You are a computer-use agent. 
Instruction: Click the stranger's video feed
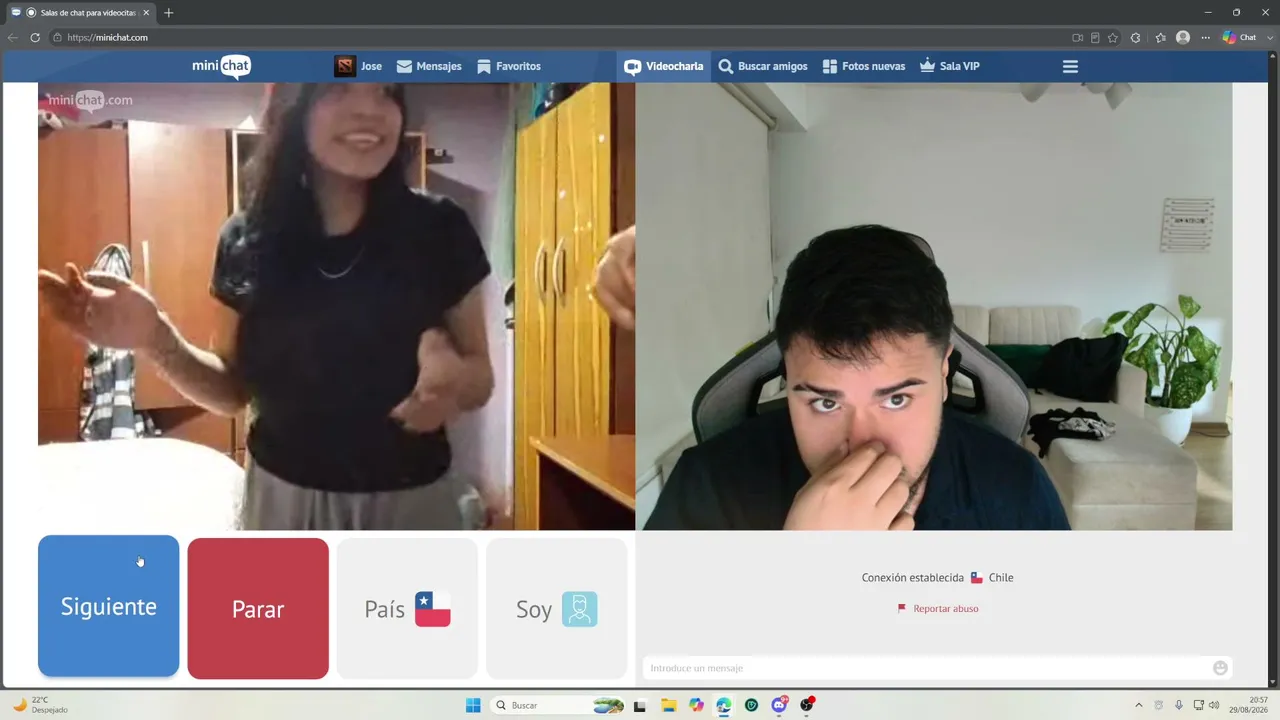[336, 306]
